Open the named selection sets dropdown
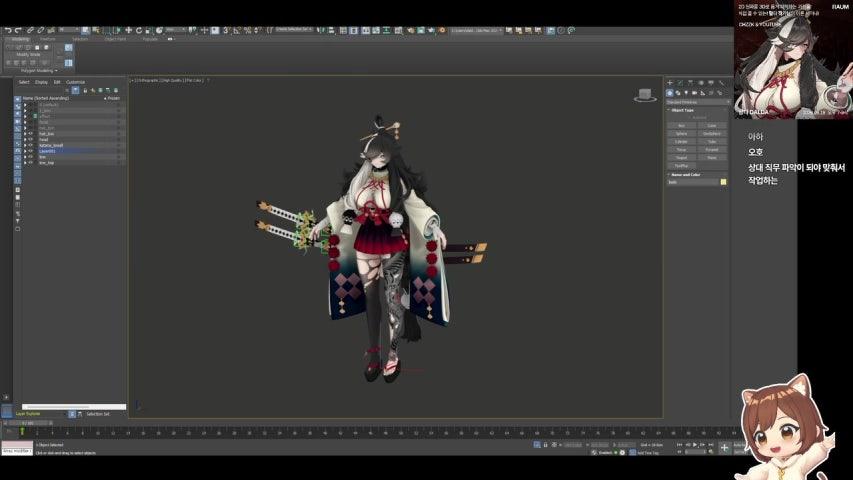The height and width of the screenshot is (480, 853). [x=295, y=29]
